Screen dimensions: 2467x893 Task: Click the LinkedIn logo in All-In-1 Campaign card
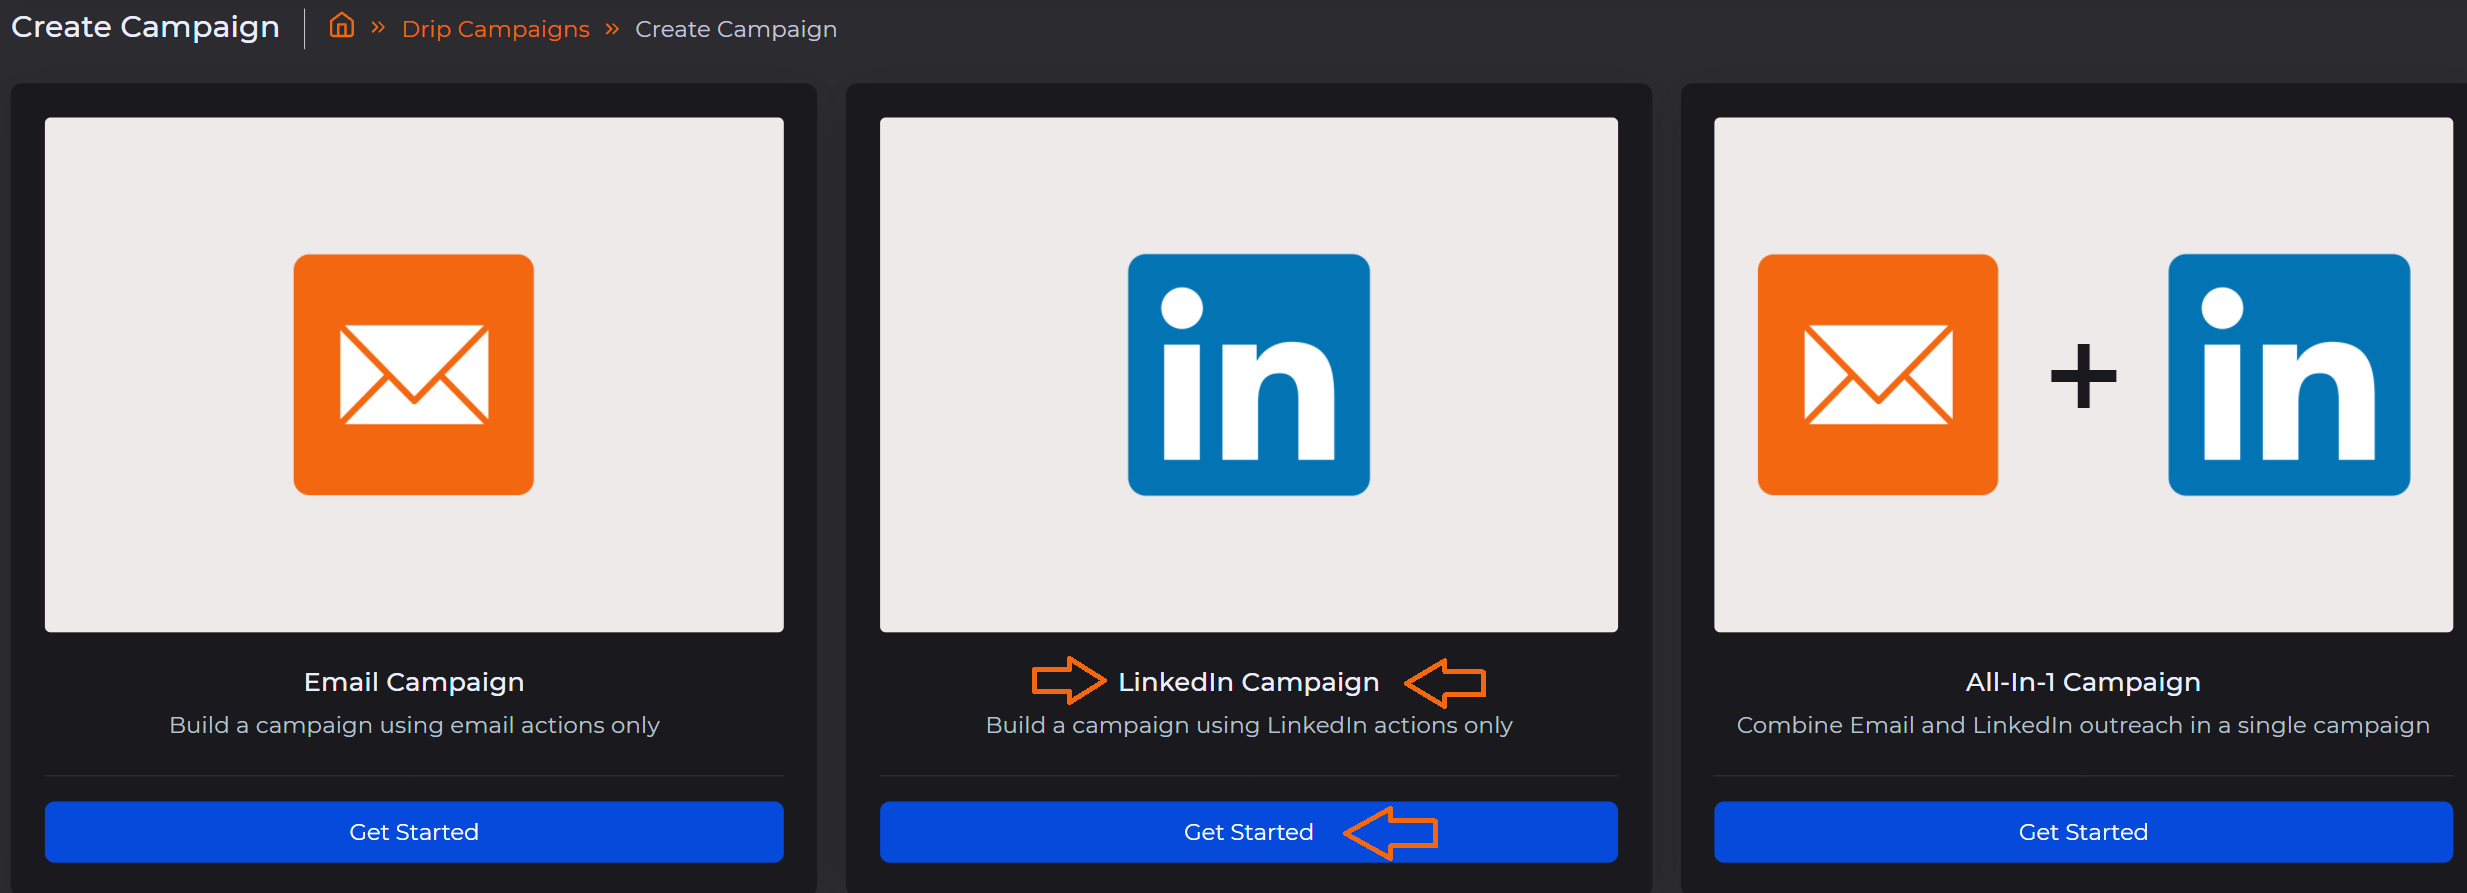pyautogui.click(x=2289, y=374)
